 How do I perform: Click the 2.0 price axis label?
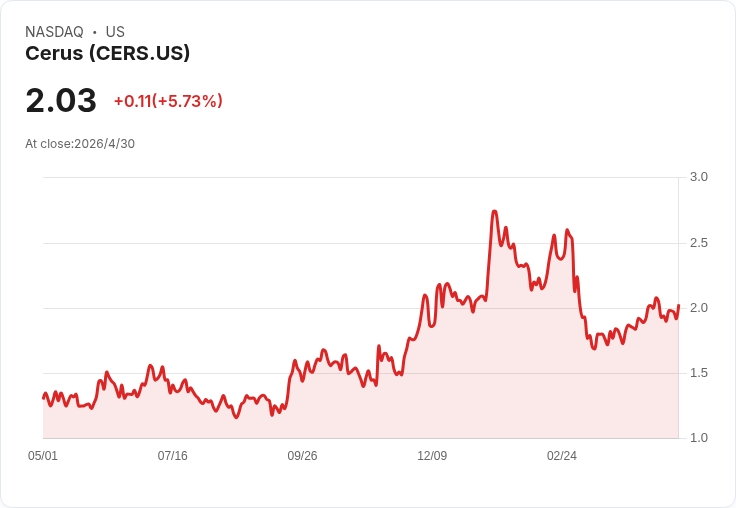[x=698, y=308]
